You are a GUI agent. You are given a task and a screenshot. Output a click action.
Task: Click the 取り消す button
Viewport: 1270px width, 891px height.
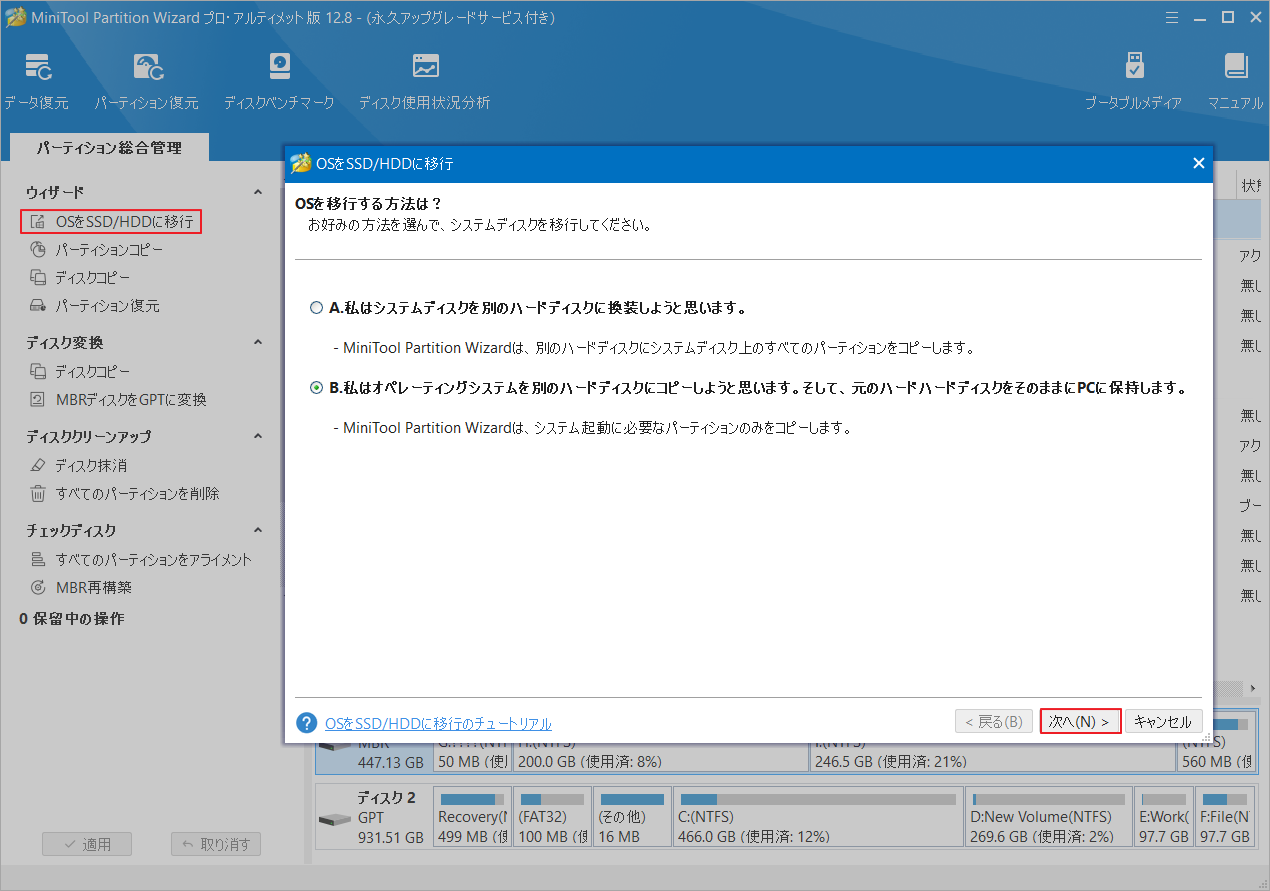[x=216, y=844]
